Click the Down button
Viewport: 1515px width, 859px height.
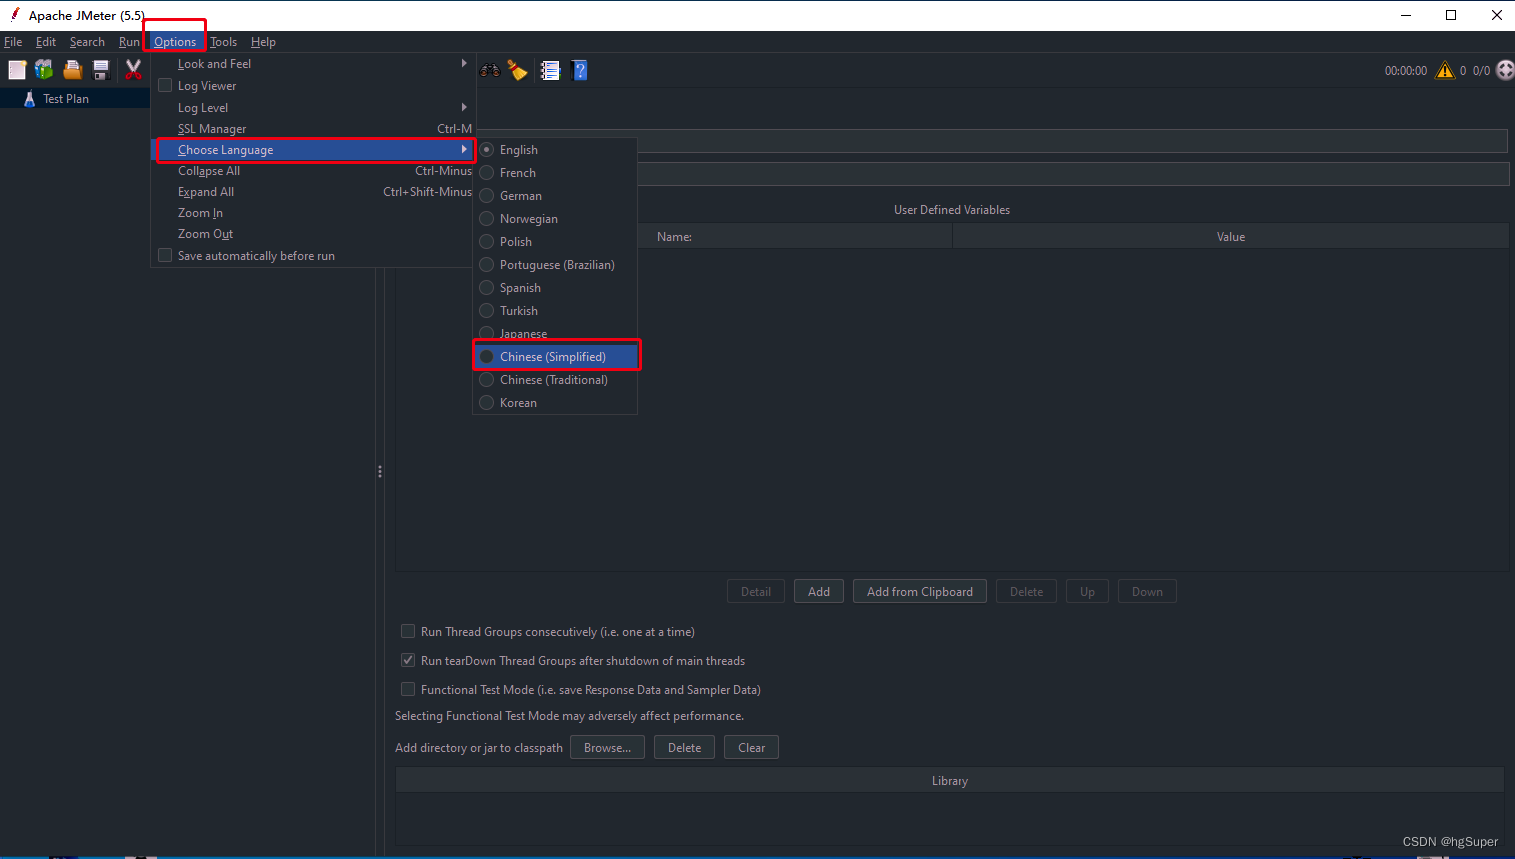[1147, 592]
